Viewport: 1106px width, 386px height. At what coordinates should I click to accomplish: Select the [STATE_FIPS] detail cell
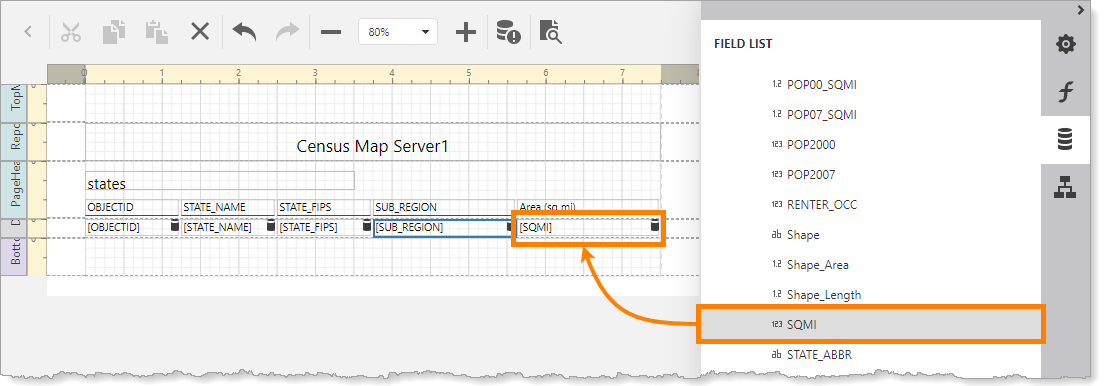(x=323, y=227)
